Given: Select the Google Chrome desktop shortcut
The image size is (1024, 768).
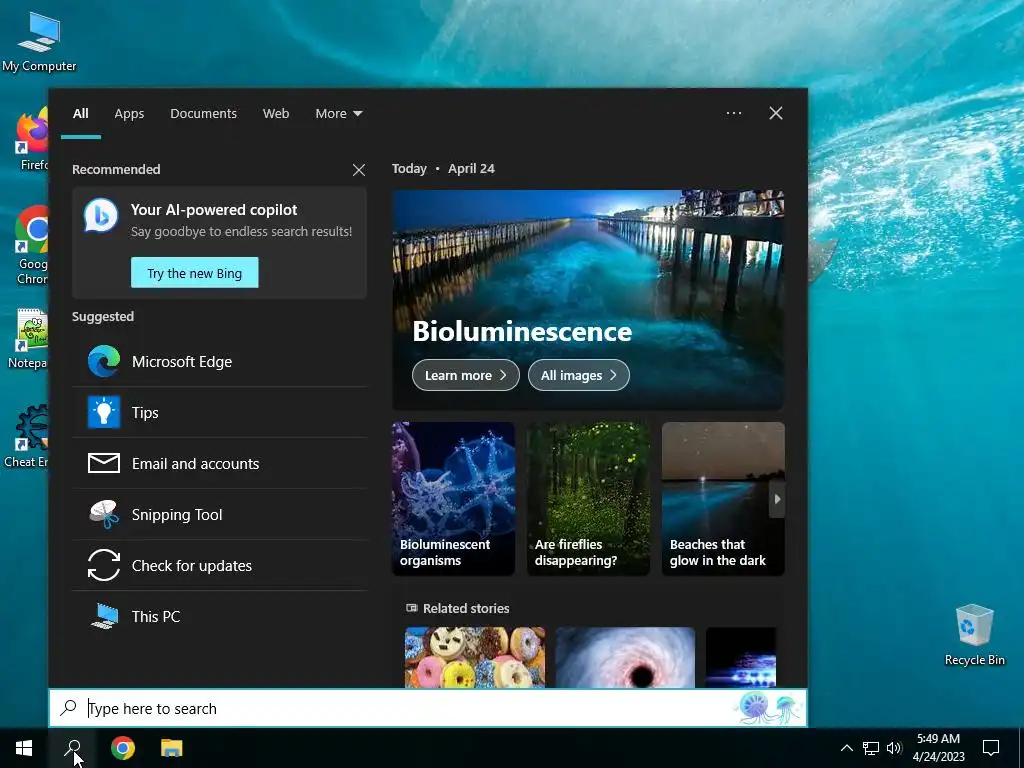Looking at the screenshot, I should pos(33,246).
